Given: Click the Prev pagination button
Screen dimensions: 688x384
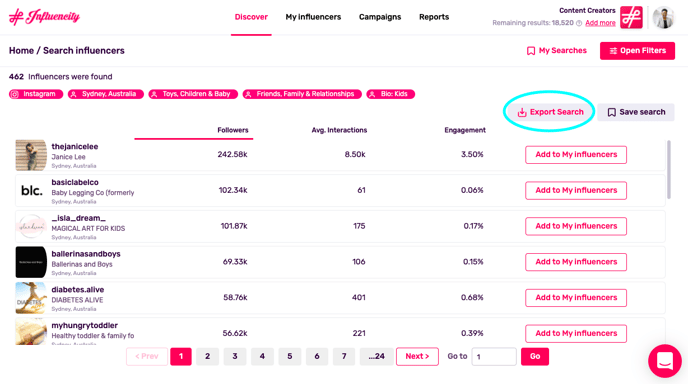Looking at the screenshot, I should (x=147, y=356).
